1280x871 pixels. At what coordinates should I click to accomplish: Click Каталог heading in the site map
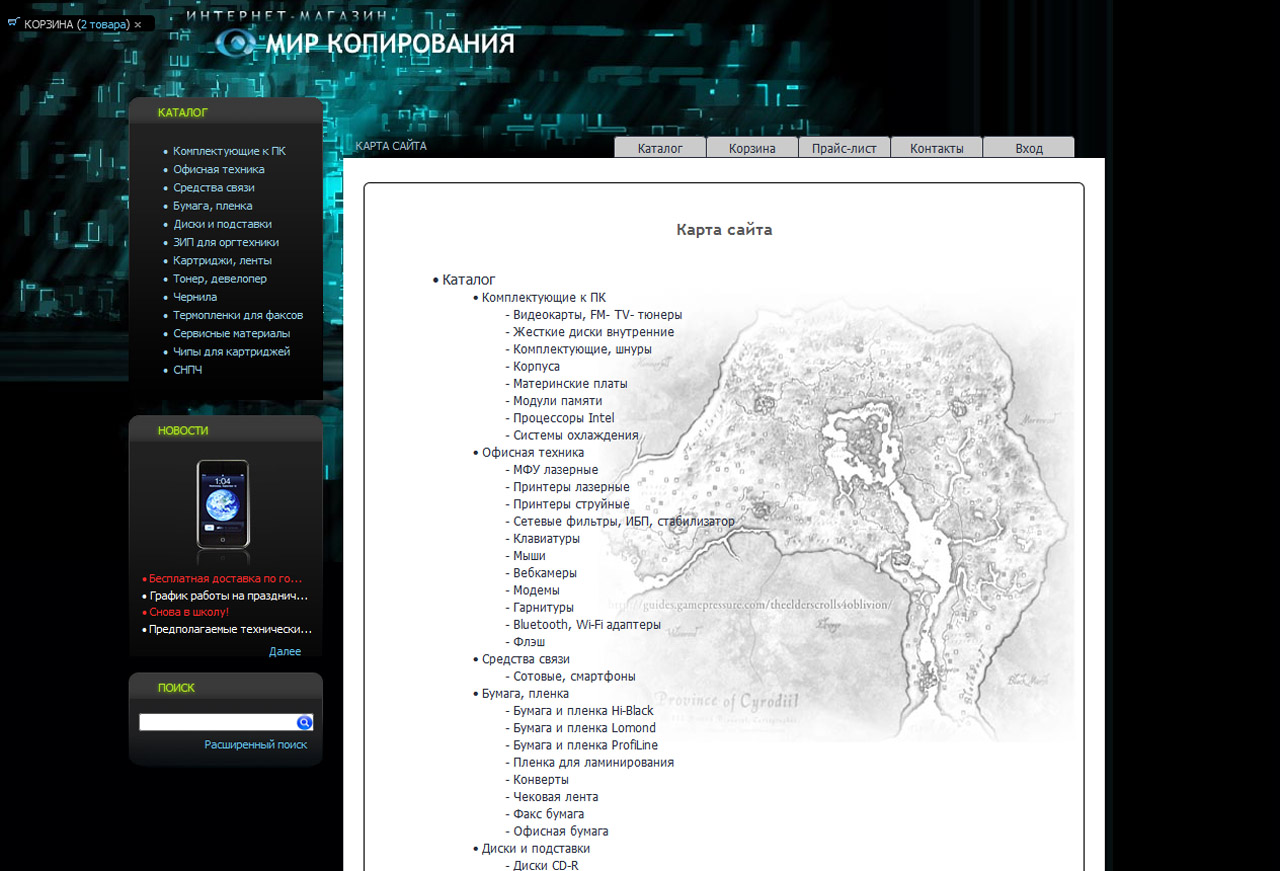click(469, 280)
